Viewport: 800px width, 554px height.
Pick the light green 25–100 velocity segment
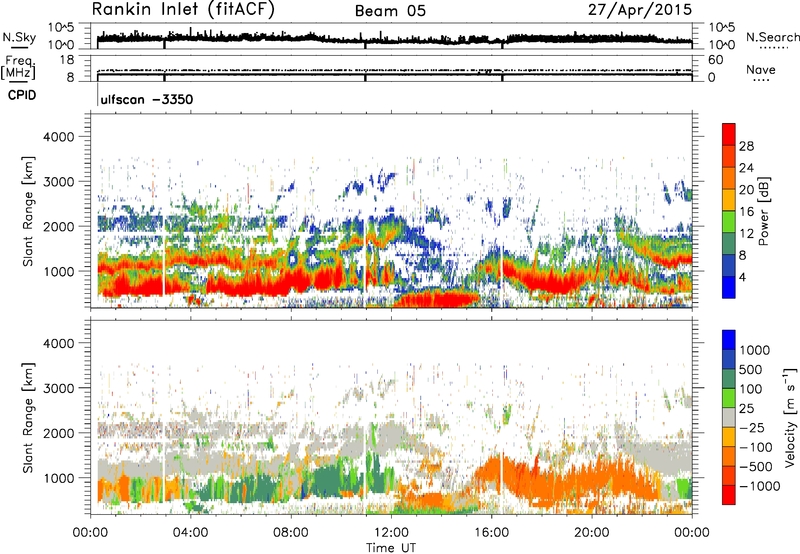point(729,398)
